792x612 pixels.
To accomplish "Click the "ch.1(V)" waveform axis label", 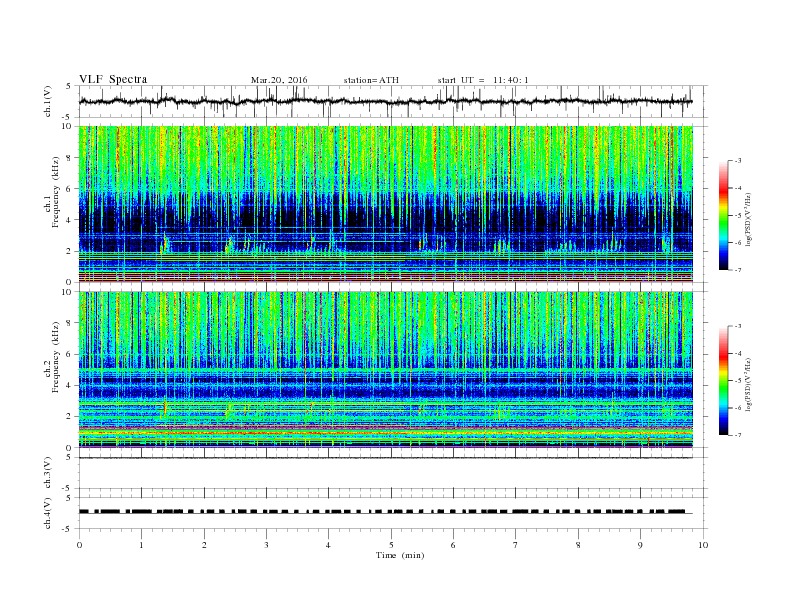I will (x=48, y=101).
